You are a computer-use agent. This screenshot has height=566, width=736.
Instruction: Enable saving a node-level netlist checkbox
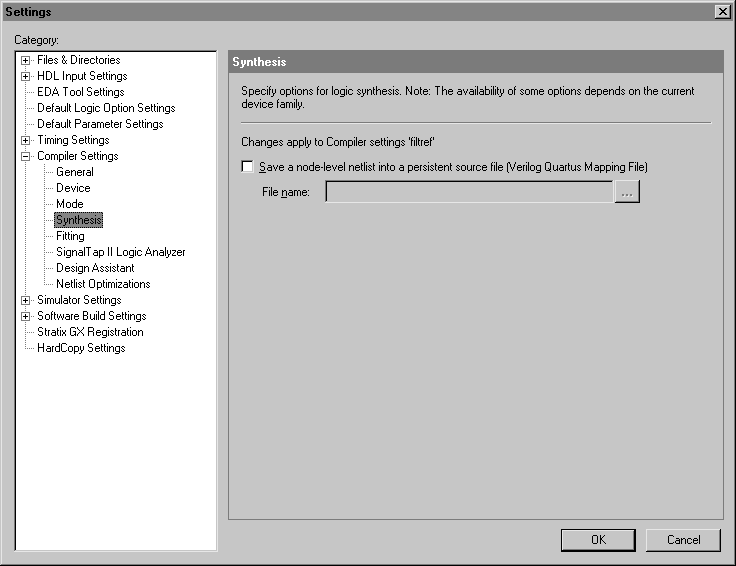248,167
